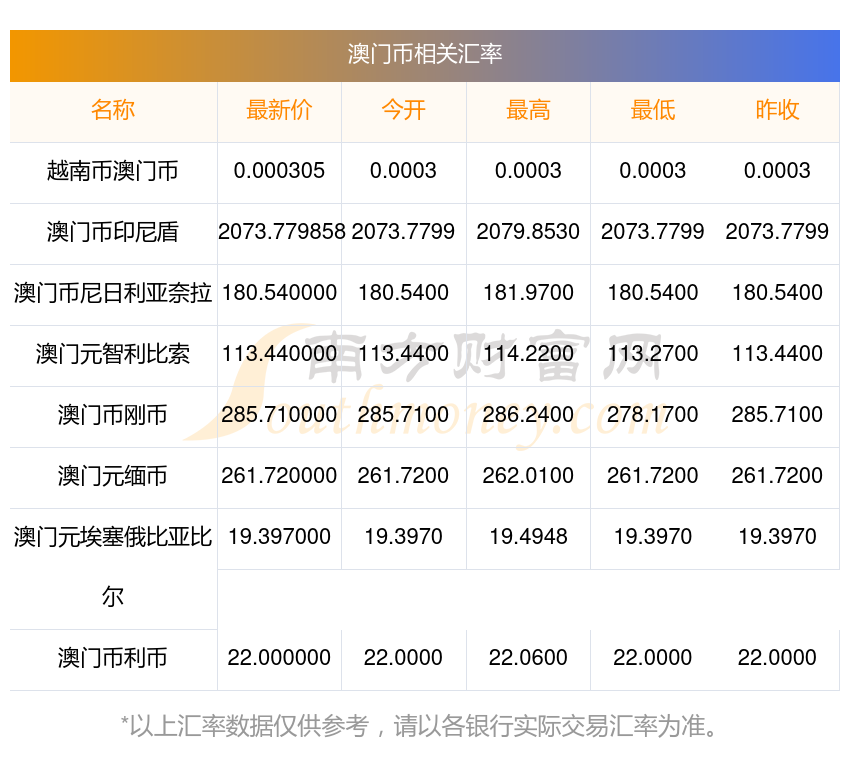This screenshot has width=850, height=757.
Task: Select the 澳门币刚币 row name
Action: pyautogui.click(x=113, y=415)
